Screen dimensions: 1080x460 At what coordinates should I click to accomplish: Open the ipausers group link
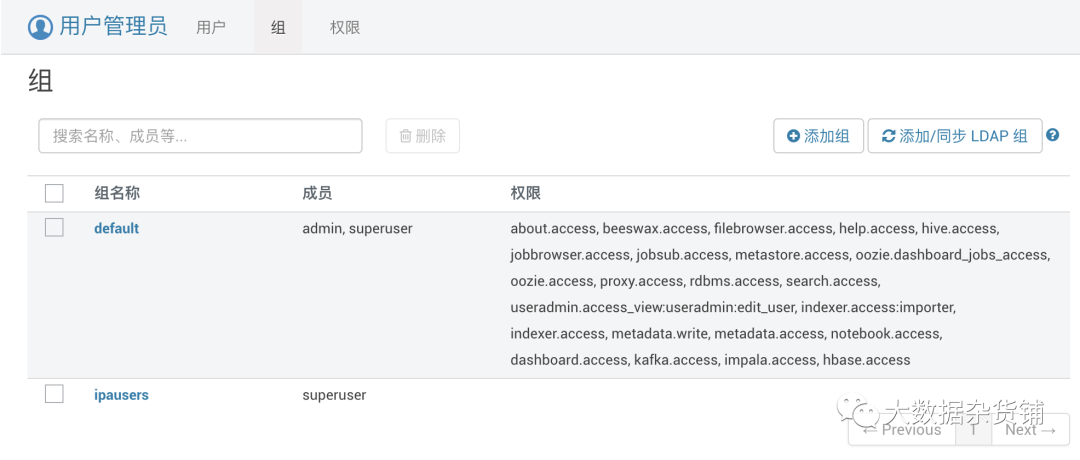[x=121, y=395]
